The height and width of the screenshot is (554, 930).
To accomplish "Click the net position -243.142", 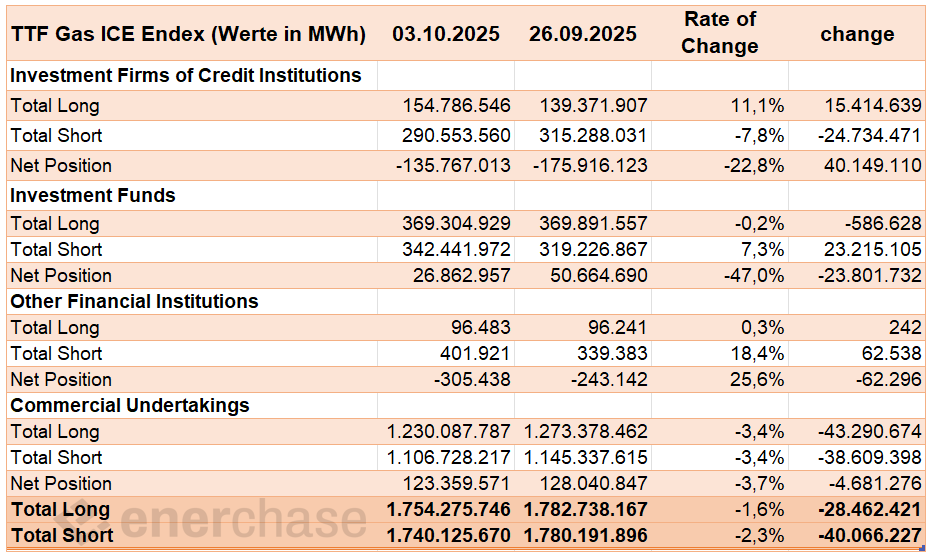I will [x=609, y=380].
